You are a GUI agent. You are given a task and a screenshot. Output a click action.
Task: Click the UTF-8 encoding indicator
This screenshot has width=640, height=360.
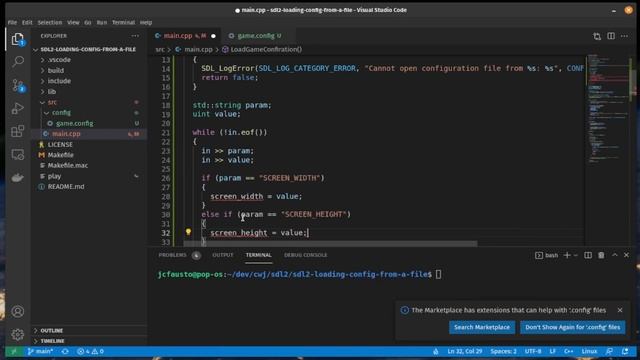(533, 351)
